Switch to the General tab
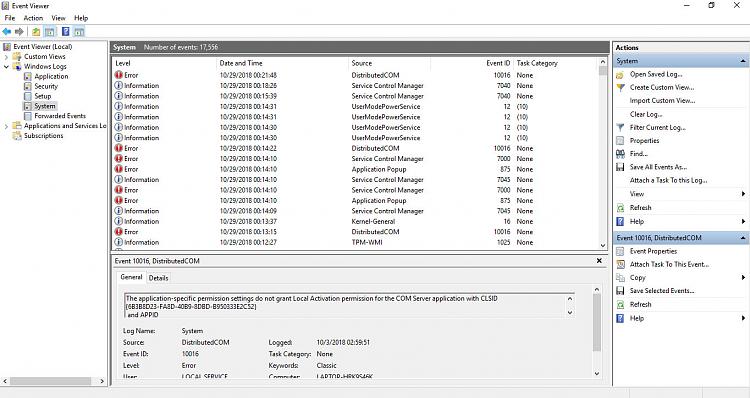 (132, 277)
